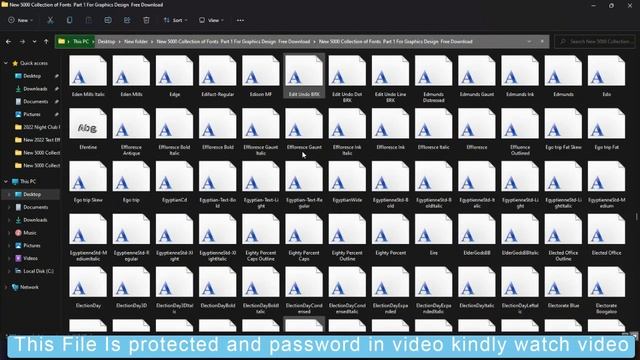Select the Electorate Boogaloo font file

point(607,290)
